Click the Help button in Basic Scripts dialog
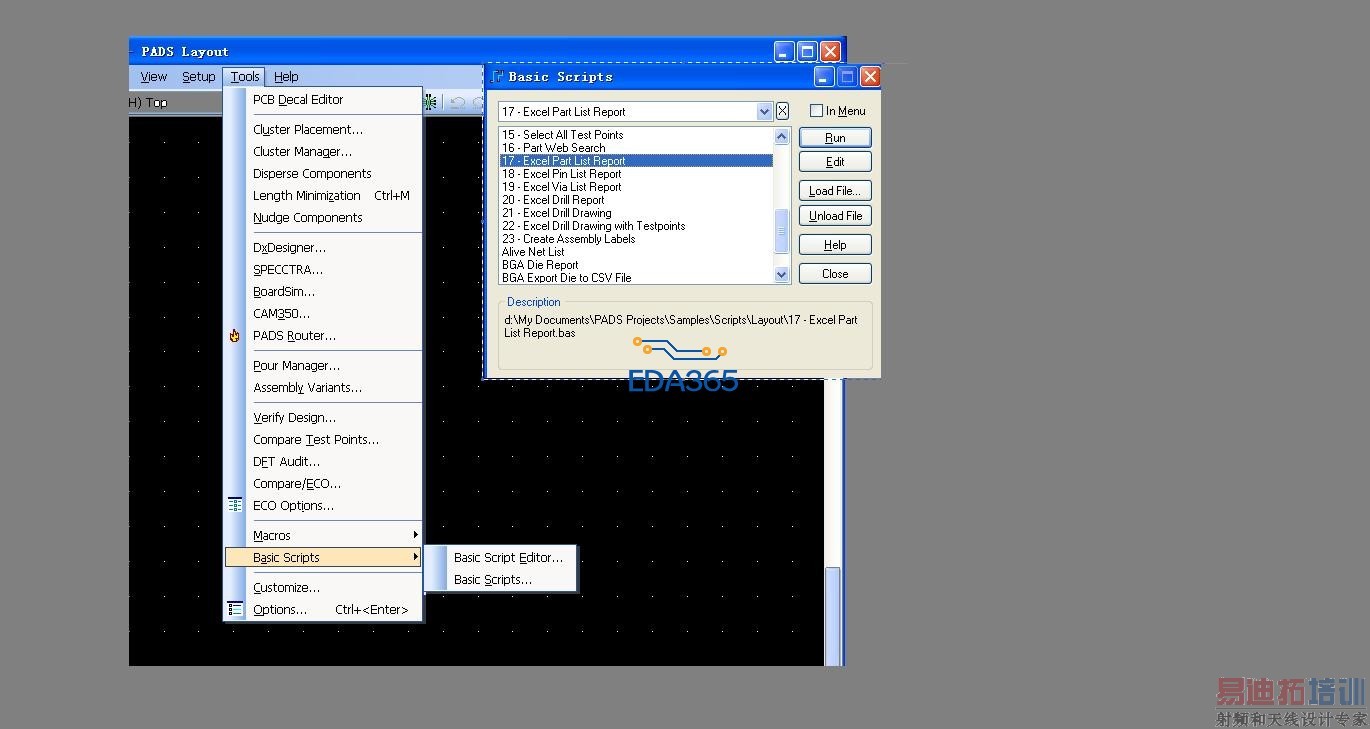The image size is (1370, 729). click(835, 245)
